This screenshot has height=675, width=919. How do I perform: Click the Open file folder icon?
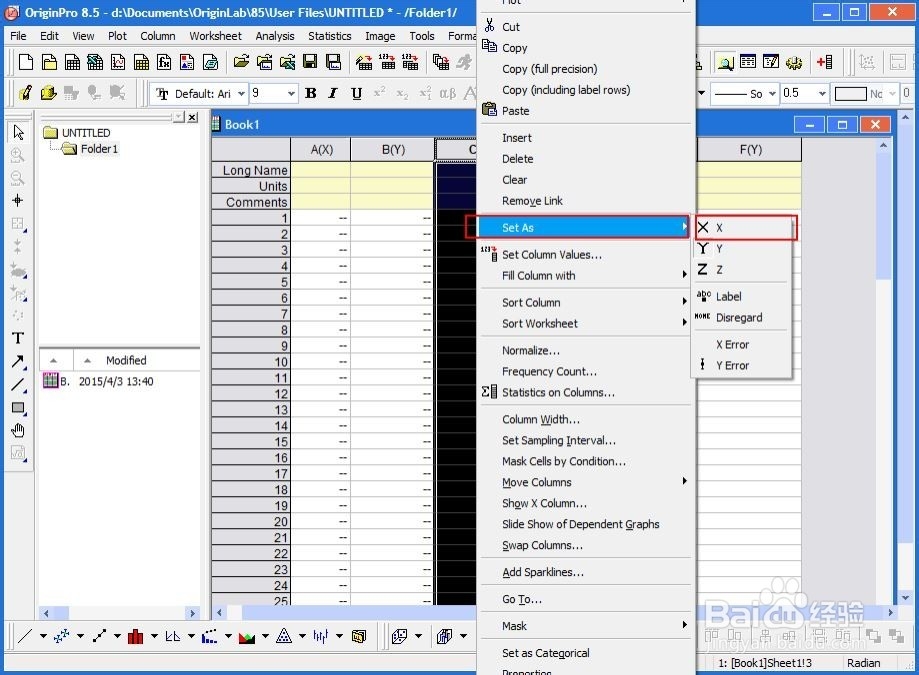[241, 62]
